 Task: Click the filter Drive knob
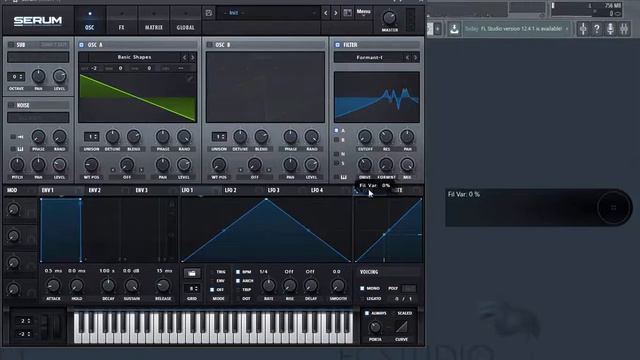click(x=364, y=165)
